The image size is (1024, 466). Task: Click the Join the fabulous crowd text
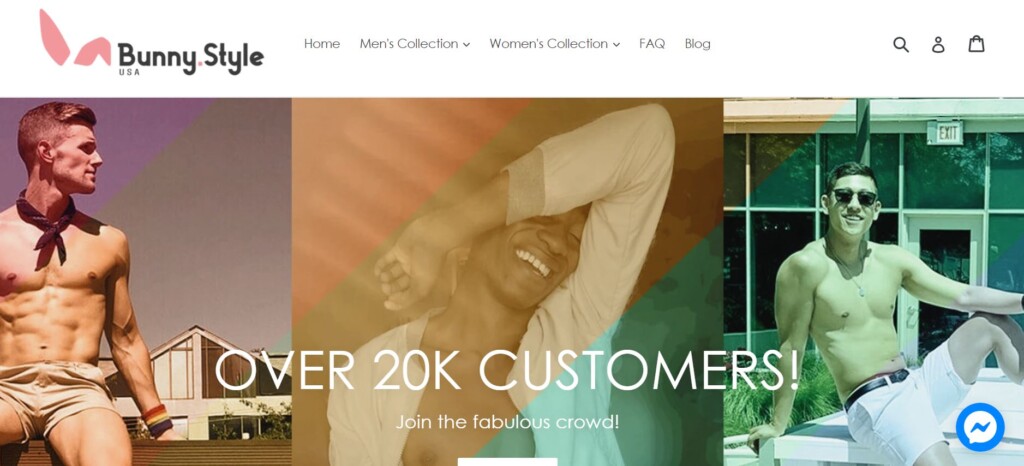coord(507,422)
